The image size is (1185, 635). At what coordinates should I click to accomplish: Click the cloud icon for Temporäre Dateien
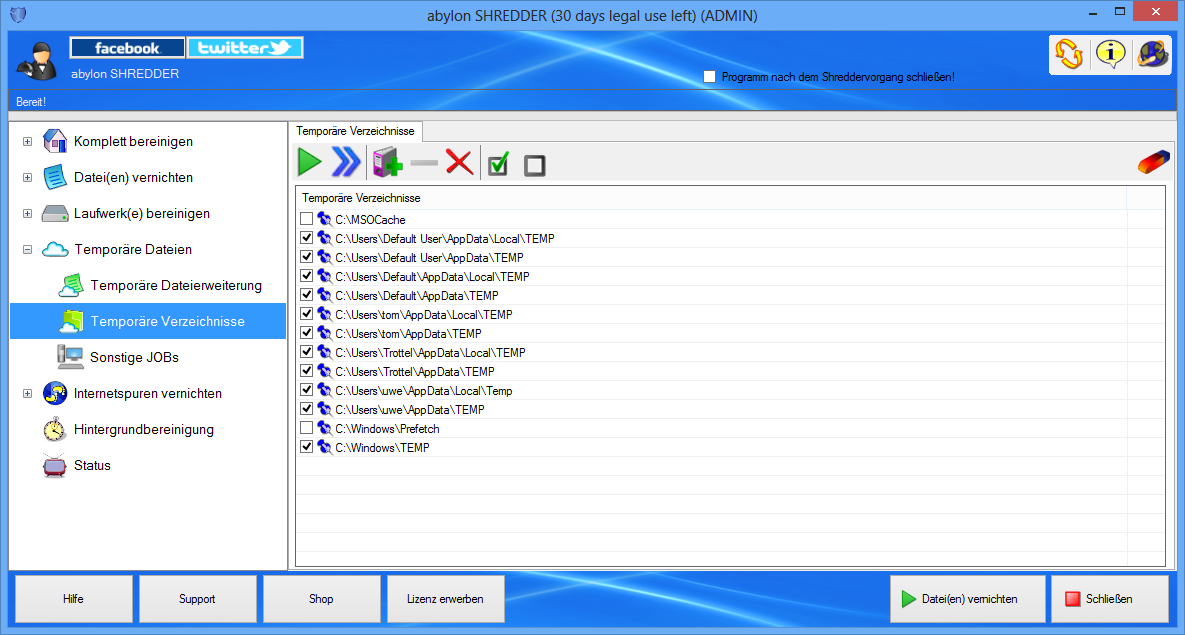(55, 249)
